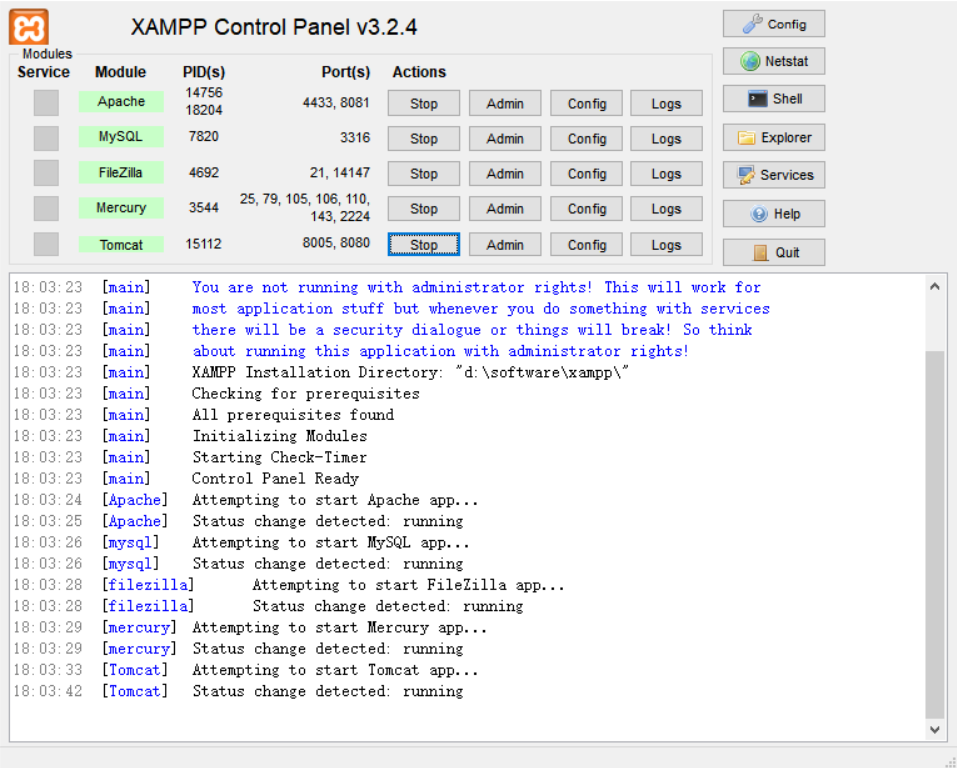Toggle the Tomcat service checkbox
The width and height of the screenshot is (957, 768).
(x=46, y=244)
